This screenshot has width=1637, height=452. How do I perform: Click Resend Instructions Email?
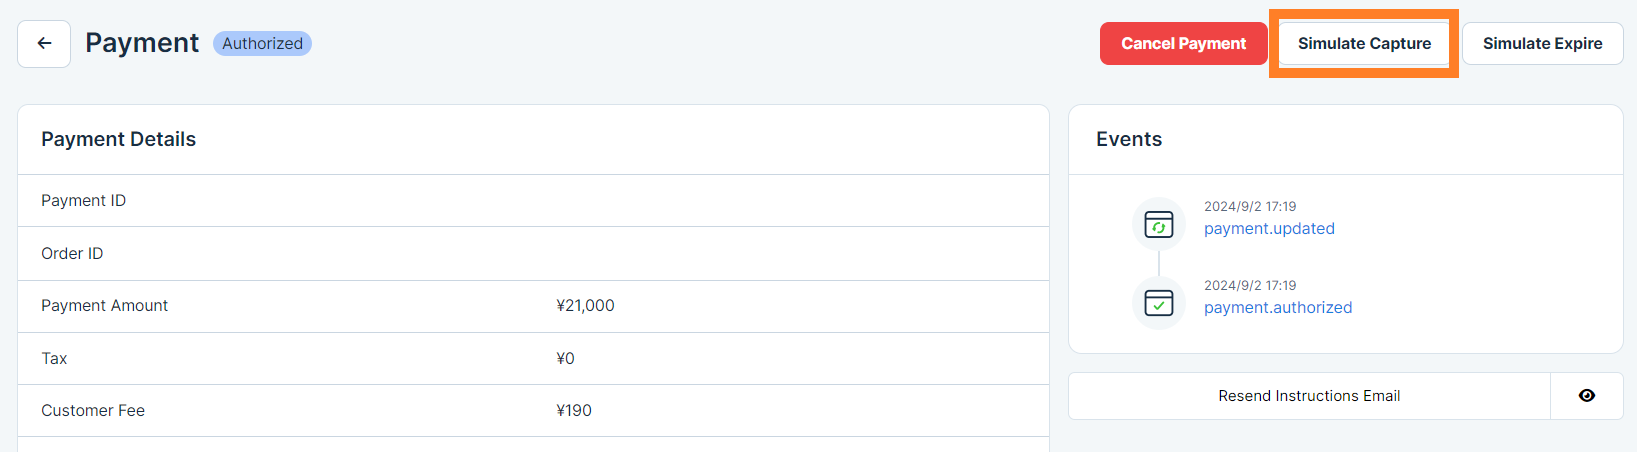click(x=1309, y=396)
